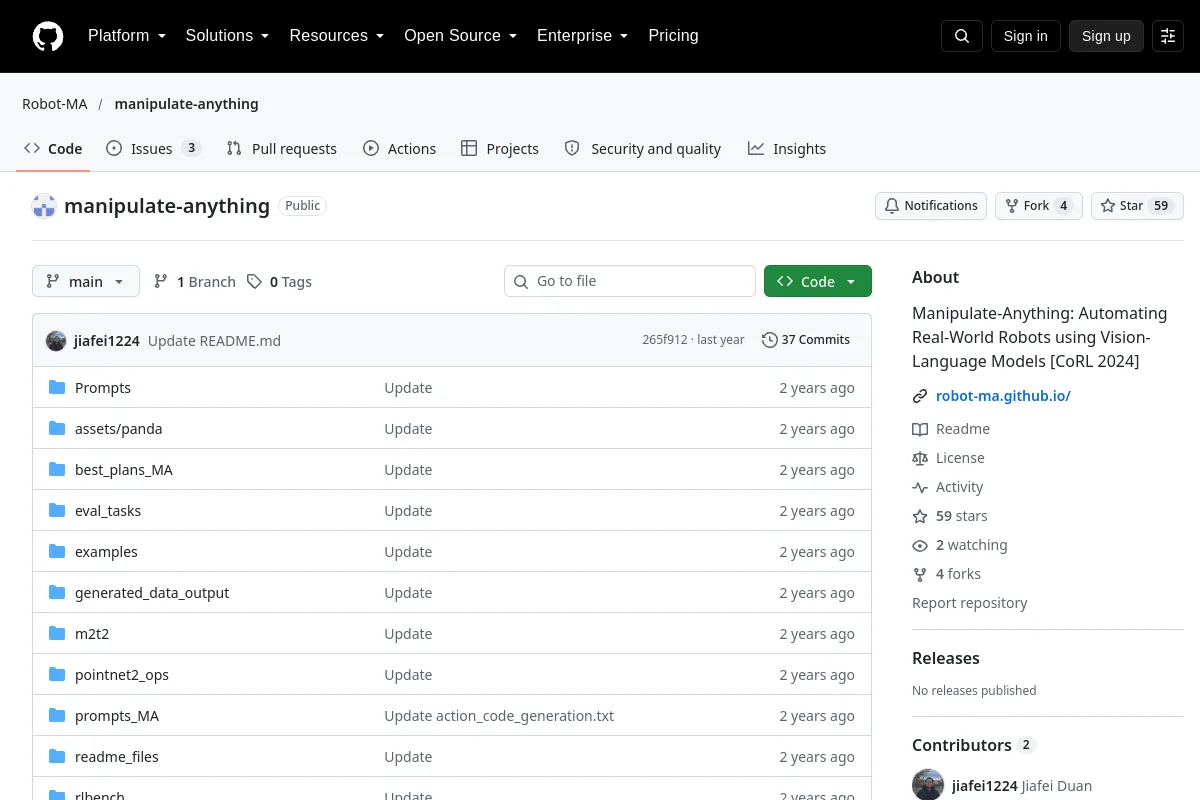Click the Notifications button
This screenshot has height=800, width=1200.
click(x=931, y=206)
